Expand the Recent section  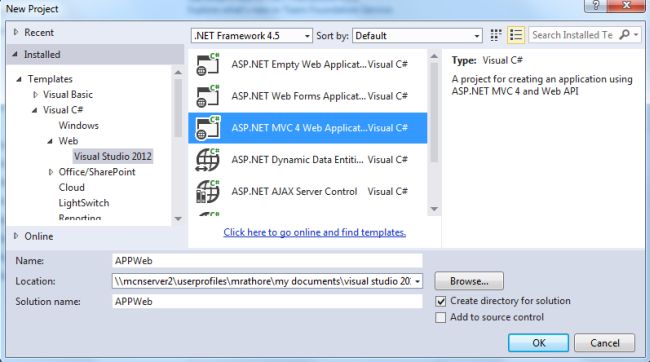16,32
